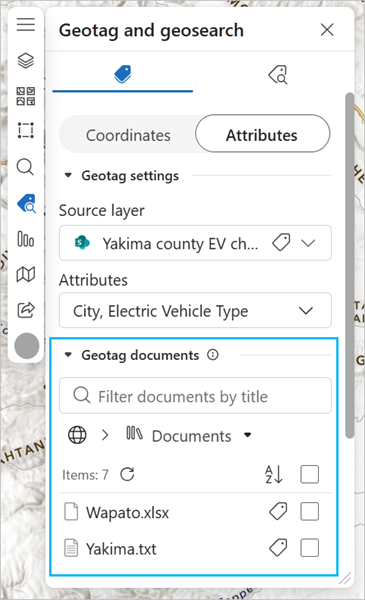The image size is (365, 600).
Task: Click the Yakima.txt file name
Action: [x=121, y=549]
